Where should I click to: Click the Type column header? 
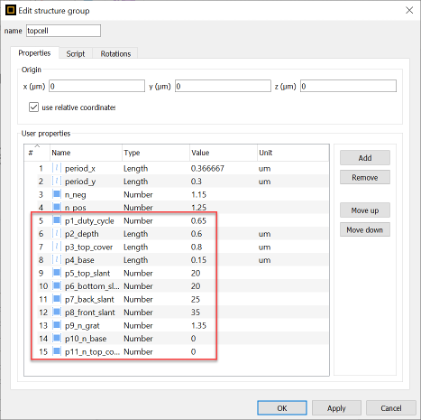tap(156, 153)
